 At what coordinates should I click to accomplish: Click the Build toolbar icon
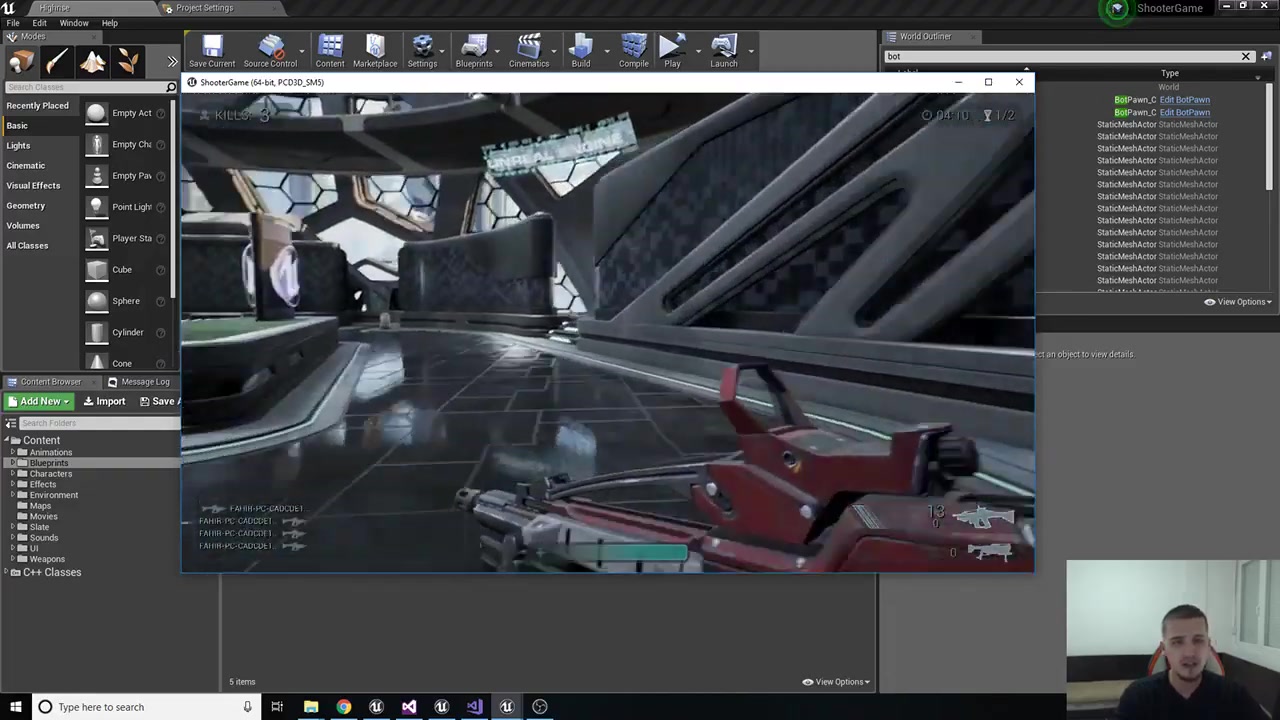pos(581,51)
